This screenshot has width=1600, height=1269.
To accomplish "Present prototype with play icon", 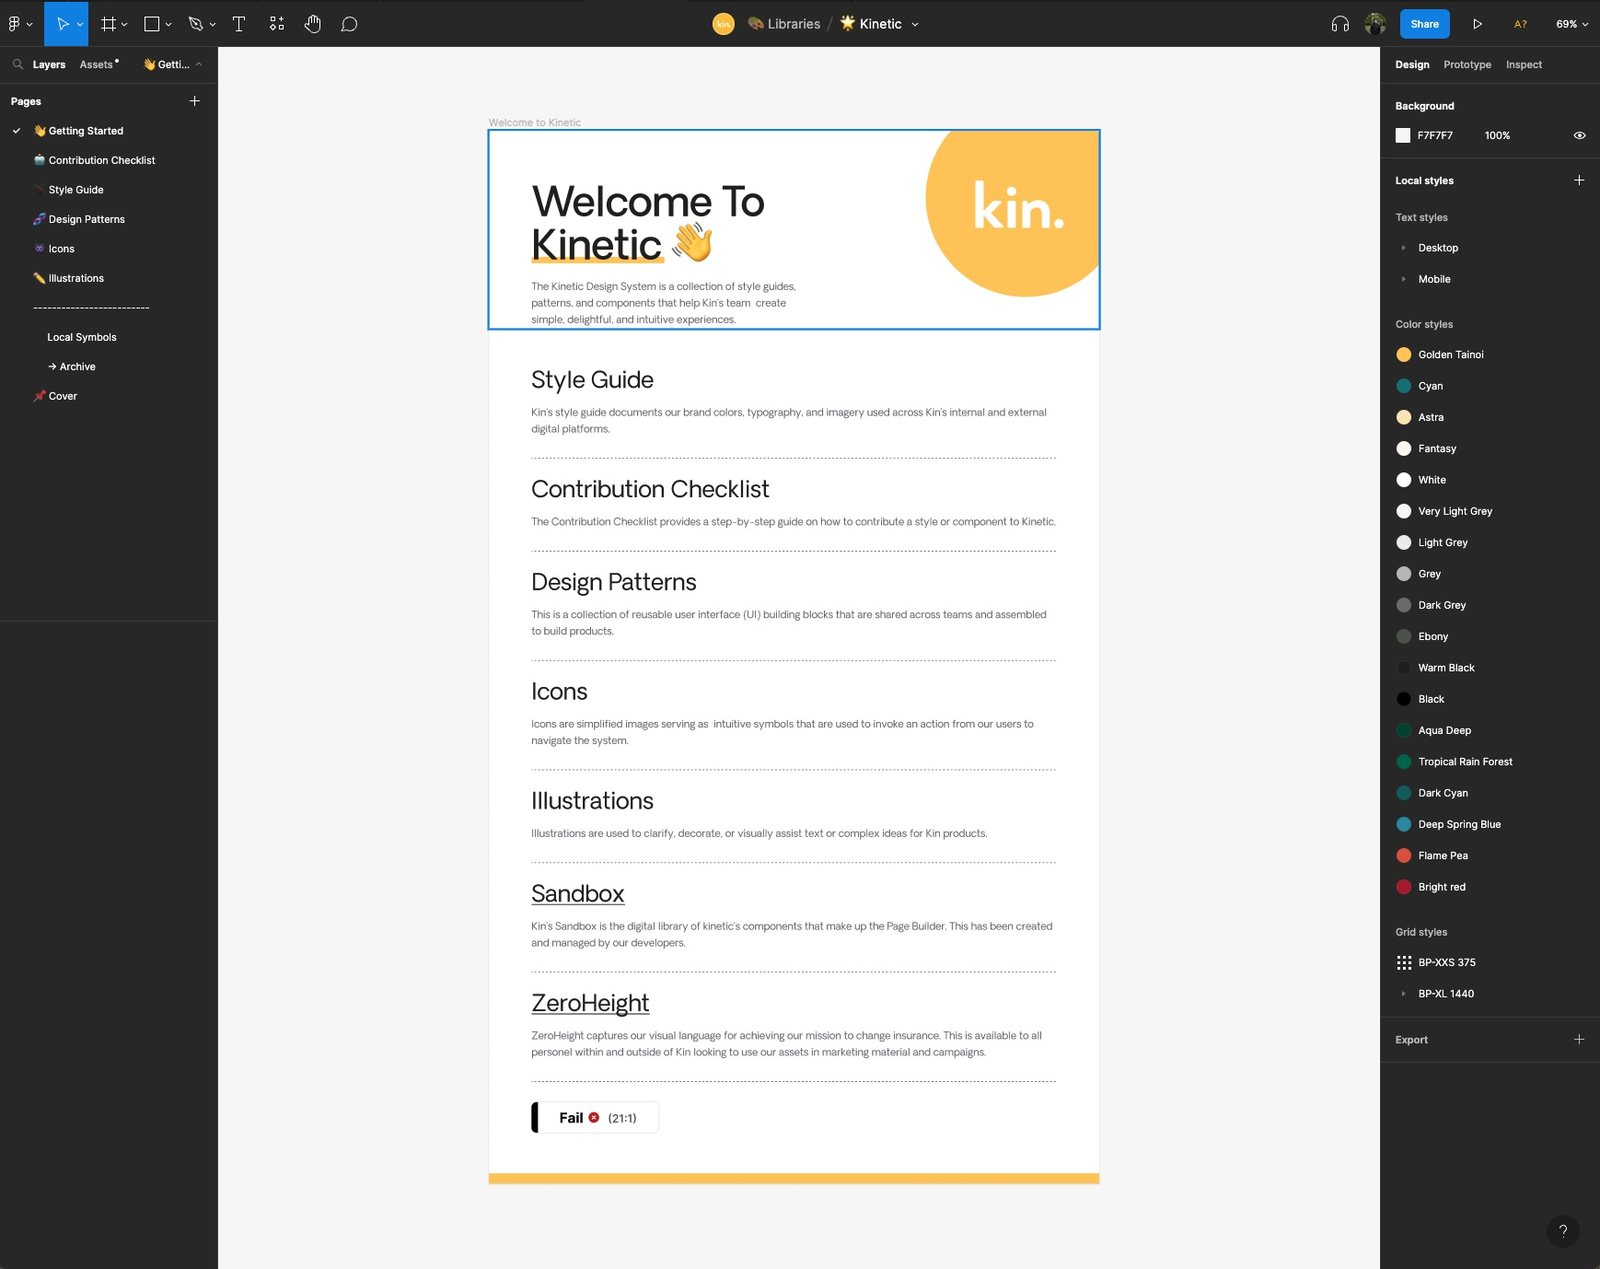I will click(x=1477, y=24).
